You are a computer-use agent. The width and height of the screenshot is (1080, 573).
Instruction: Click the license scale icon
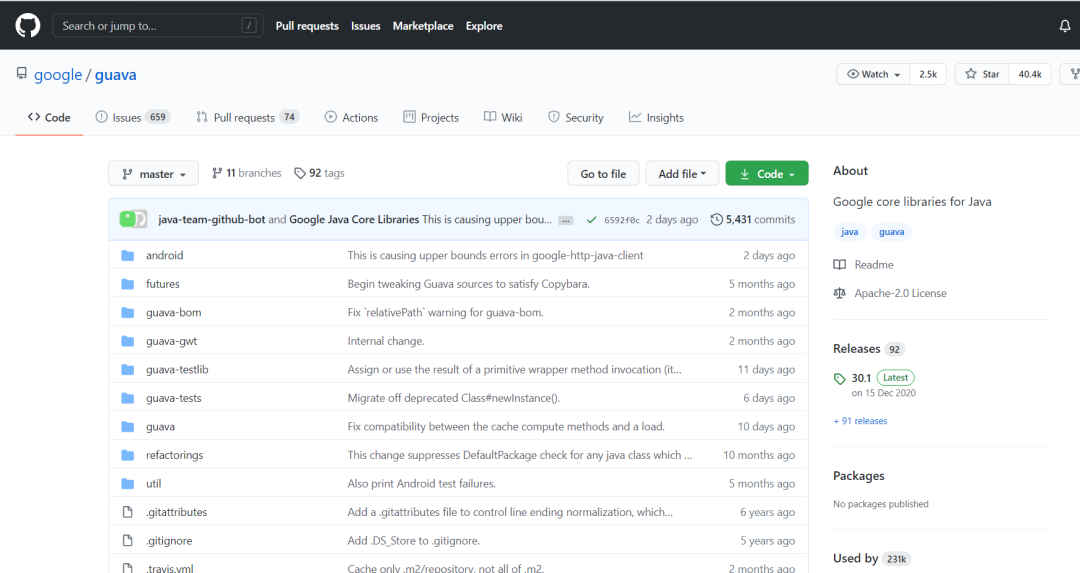click(840, 293)
